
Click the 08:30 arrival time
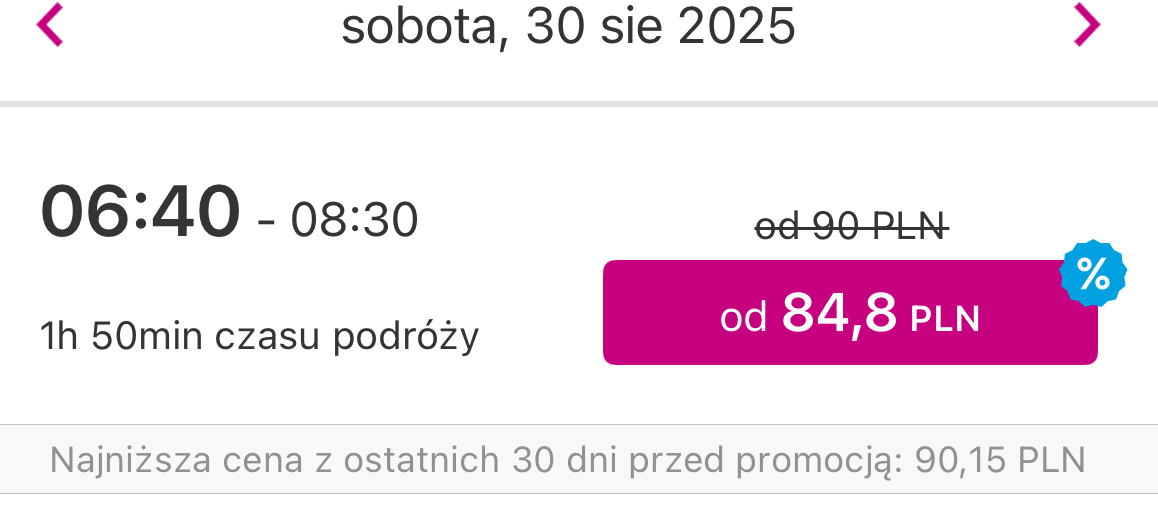(x=354, y=220)
